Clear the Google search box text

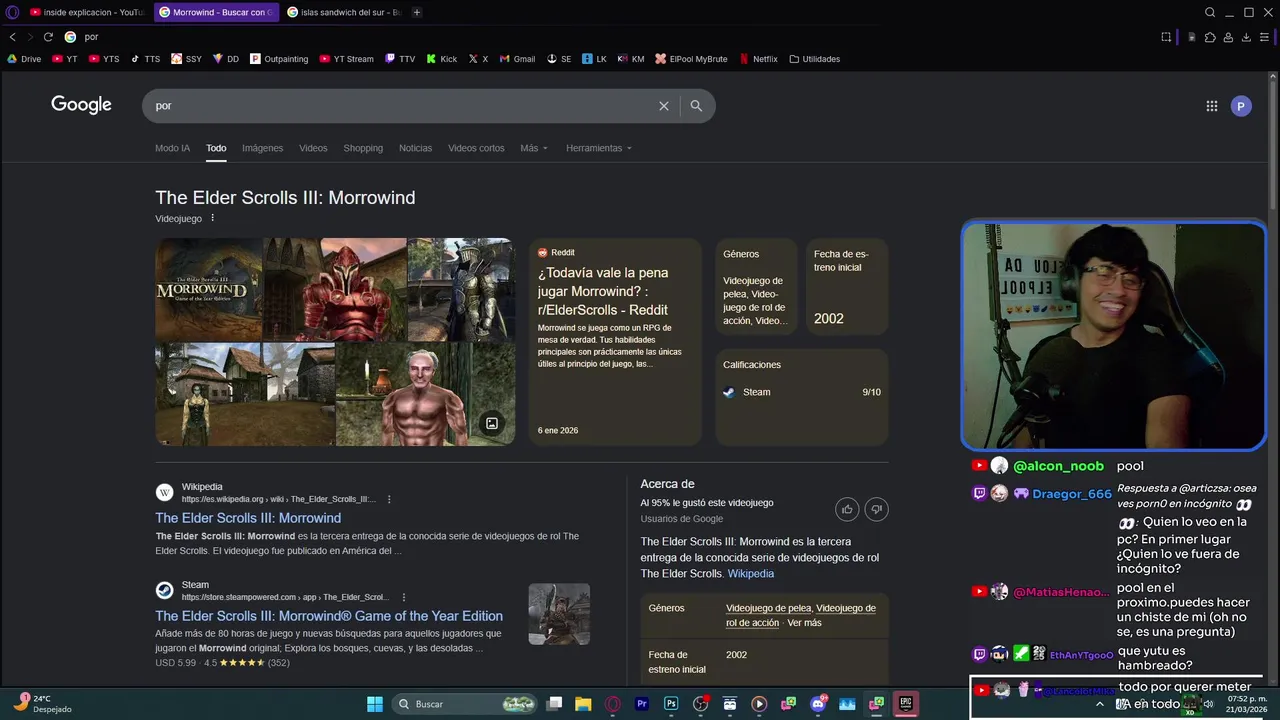click(x=663, y=105)
